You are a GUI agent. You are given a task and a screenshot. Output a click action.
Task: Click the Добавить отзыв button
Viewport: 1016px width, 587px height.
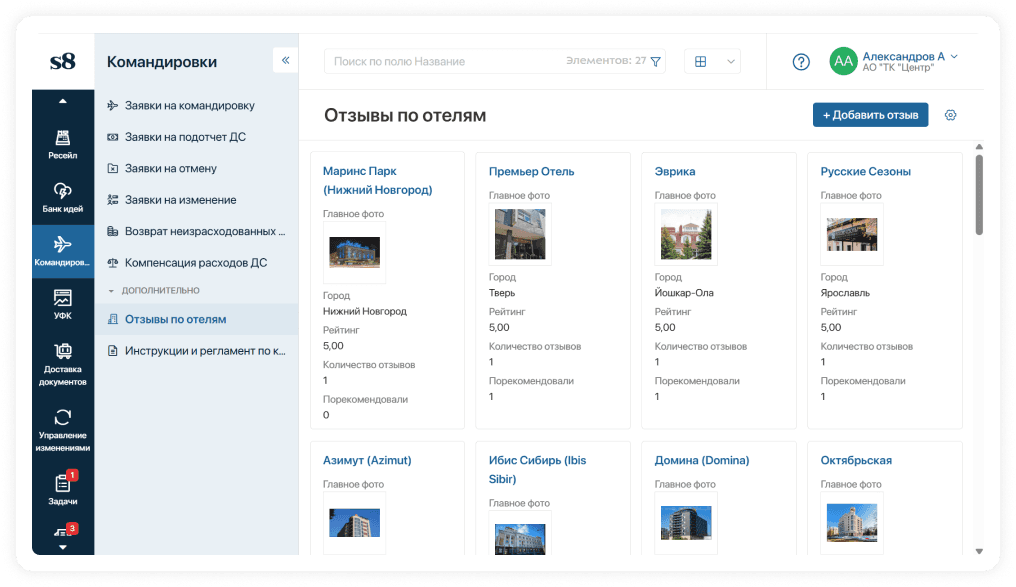pos(870,115)
